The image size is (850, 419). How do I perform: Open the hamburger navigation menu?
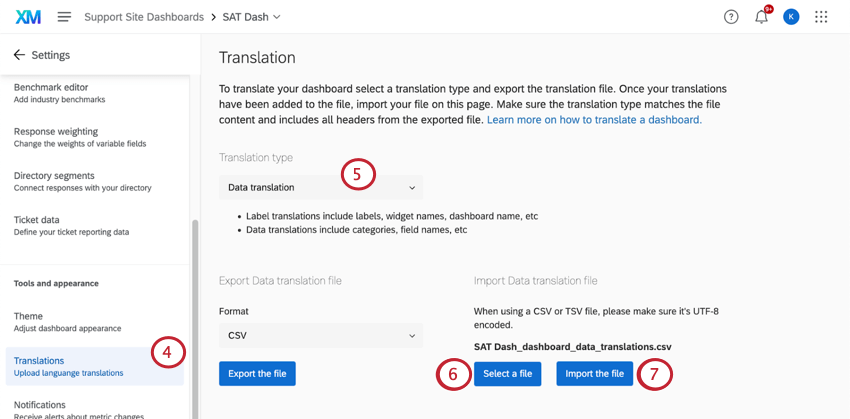[x=64, y=17]
